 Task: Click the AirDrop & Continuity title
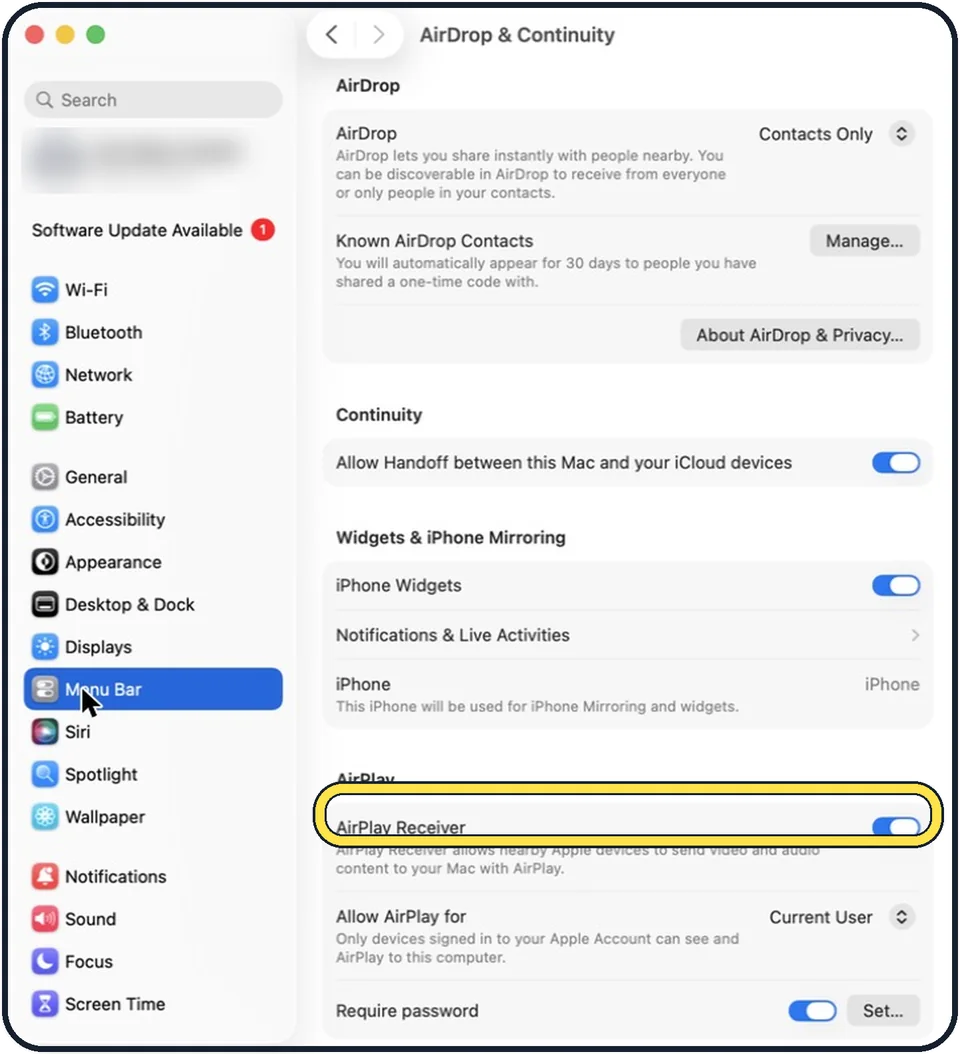517,35
